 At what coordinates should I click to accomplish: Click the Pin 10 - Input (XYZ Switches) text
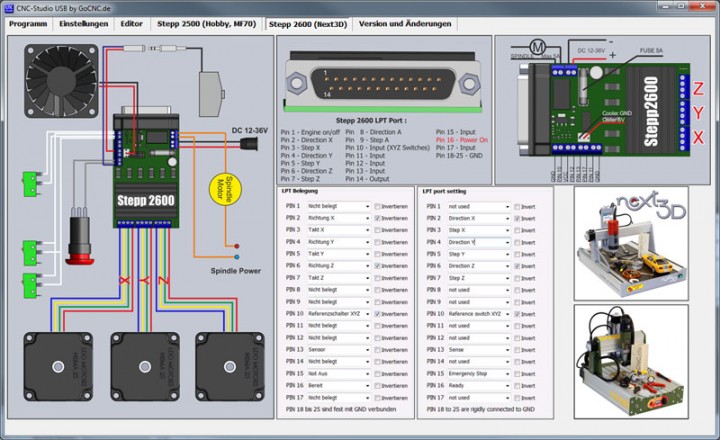tap(388, 148)
